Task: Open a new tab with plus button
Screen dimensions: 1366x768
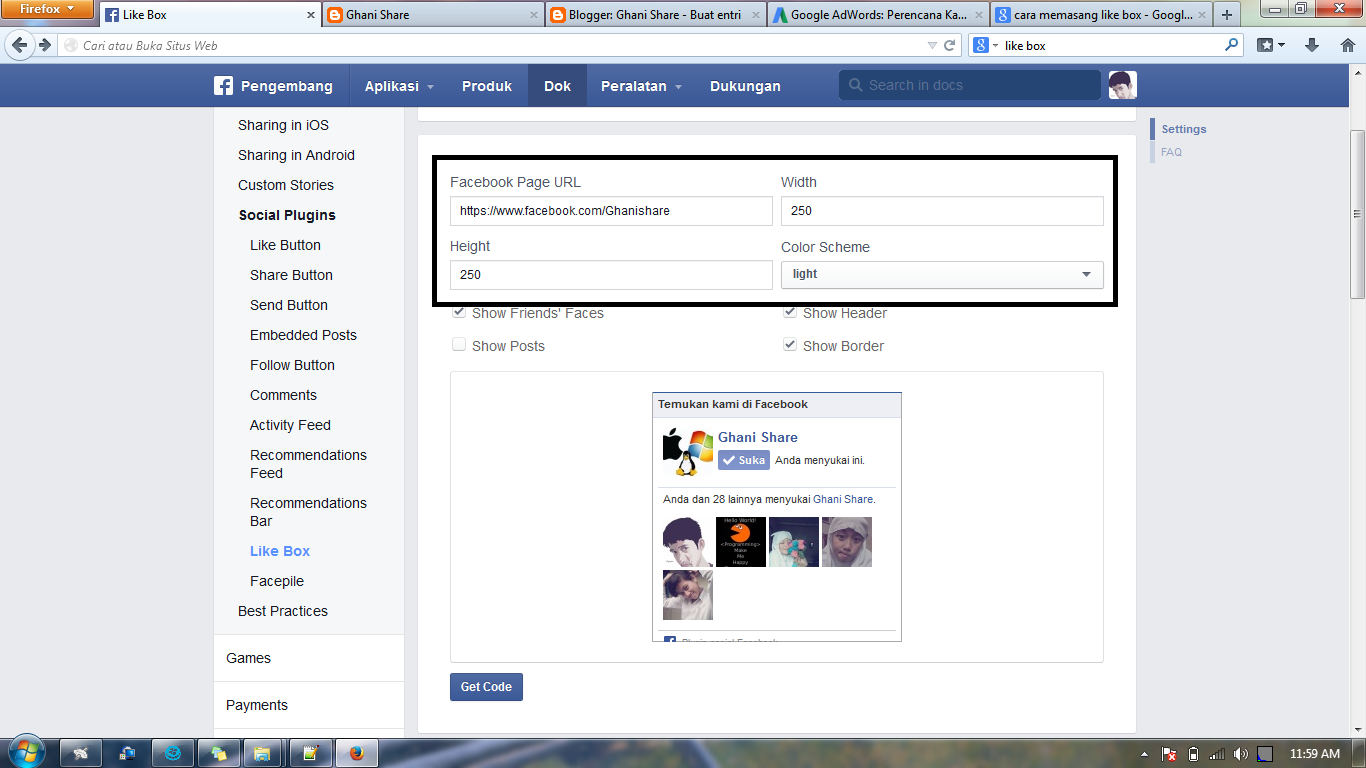Action: (1227, 15)
